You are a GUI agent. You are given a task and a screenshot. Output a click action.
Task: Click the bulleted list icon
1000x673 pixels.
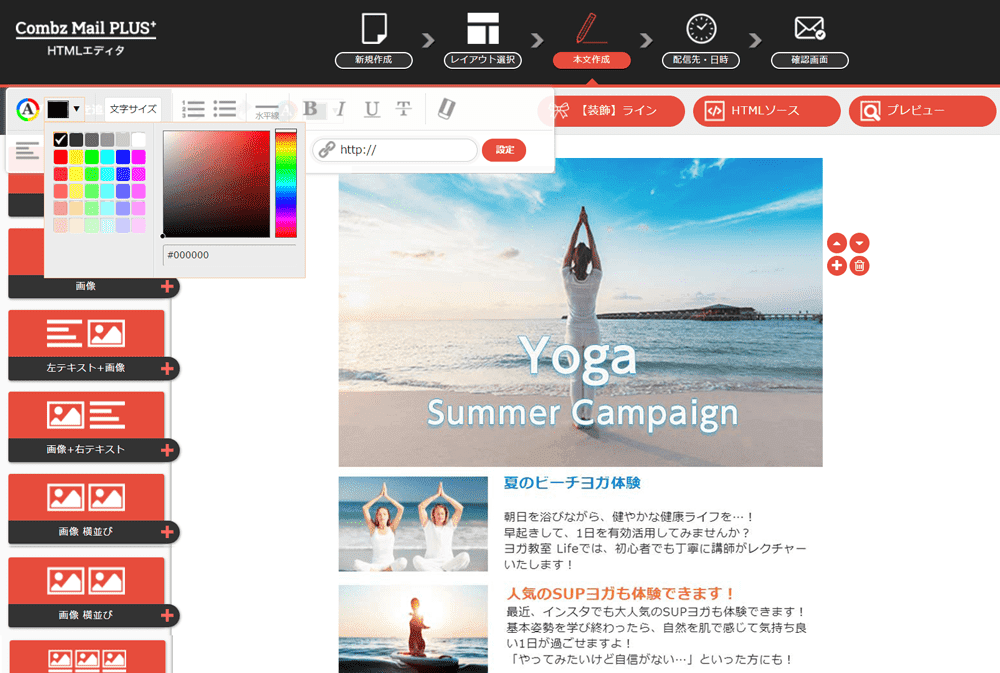(x=225, y=109)
